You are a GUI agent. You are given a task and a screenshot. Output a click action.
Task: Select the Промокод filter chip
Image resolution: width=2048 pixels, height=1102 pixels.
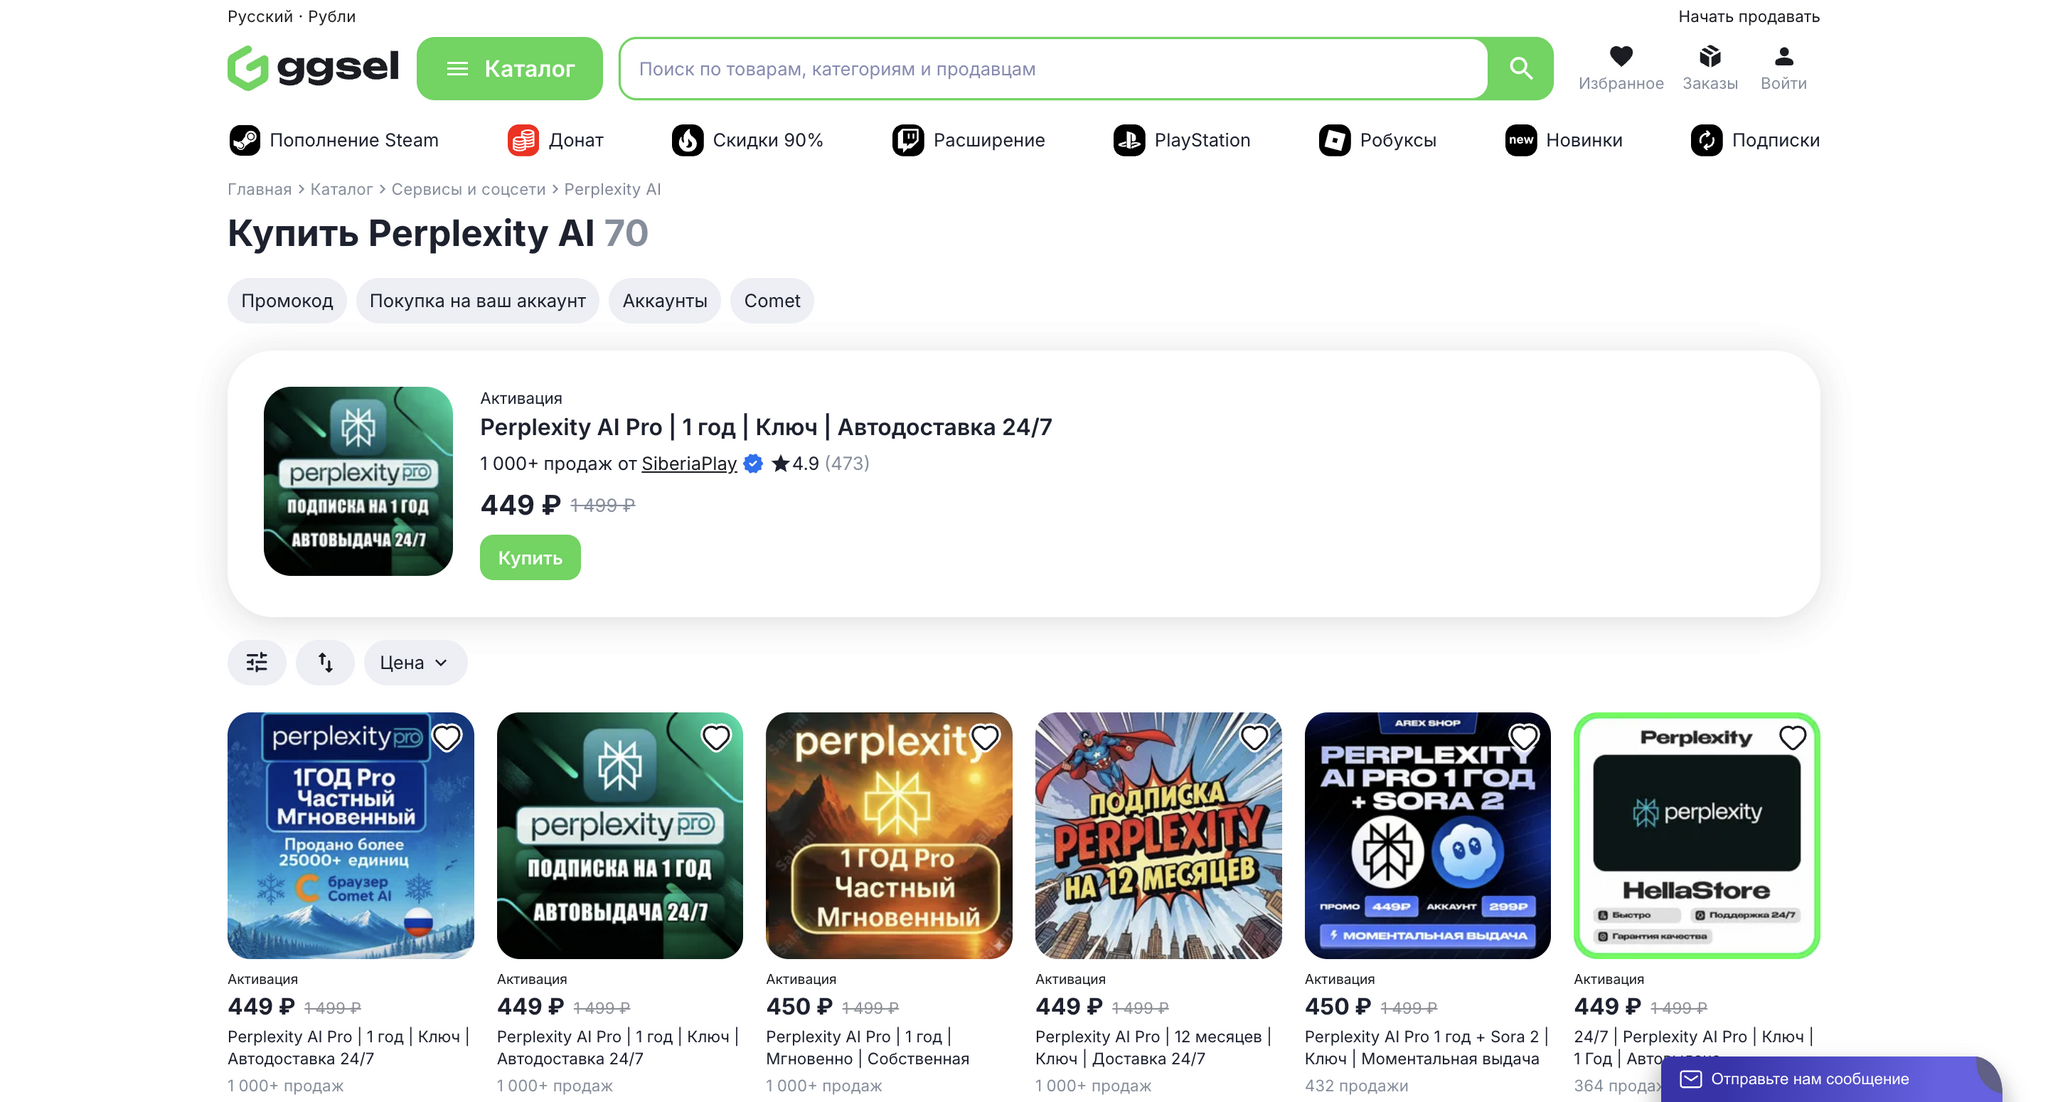(287, 301)
